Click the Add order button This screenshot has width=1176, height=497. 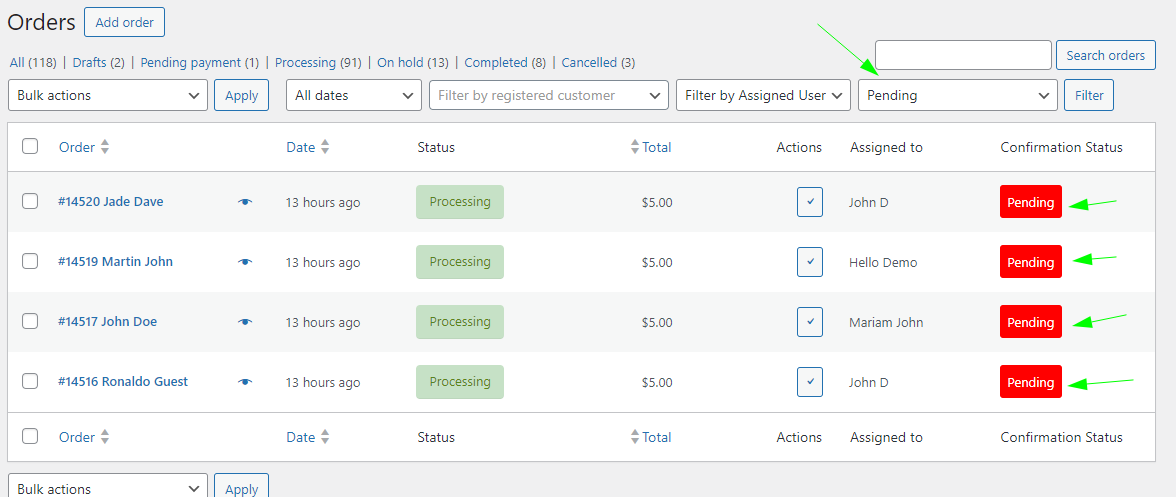click(124, 22)
